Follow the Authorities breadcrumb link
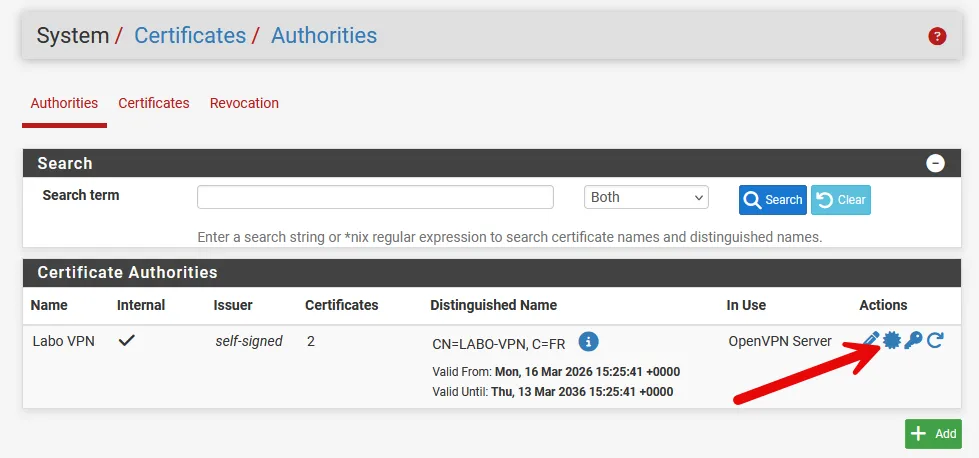Image resolution: width=979 pixels, height=458 pixels. tap(324, 36)
